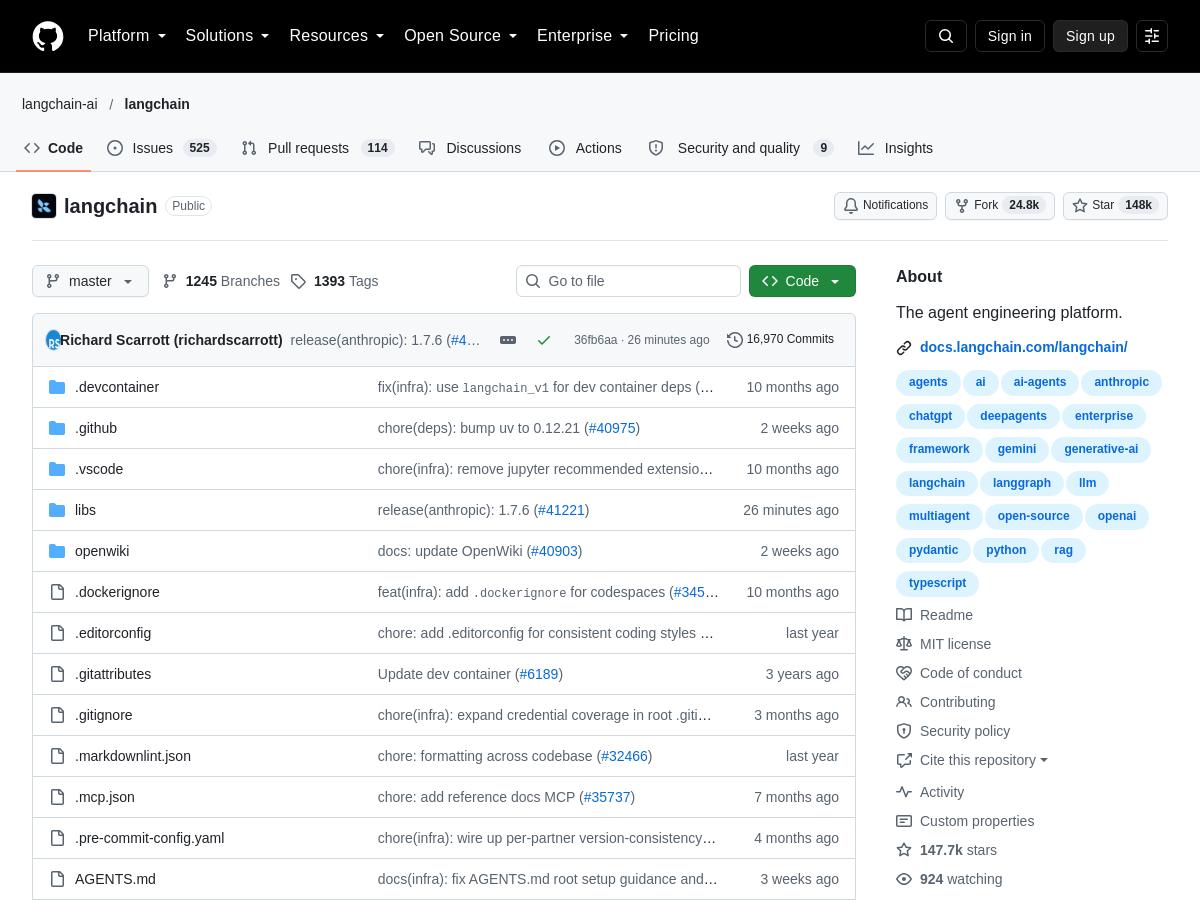Open the Pricing link
1200x900 pixels.
(x=673, y=36)
